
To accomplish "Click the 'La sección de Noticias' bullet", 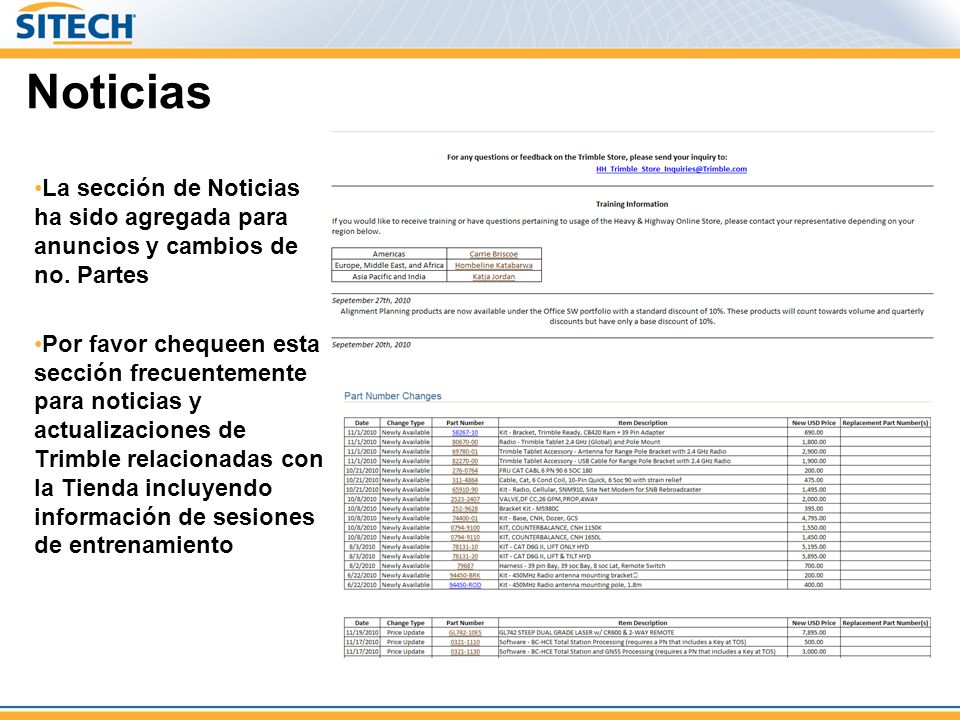I will coord(167,231).
